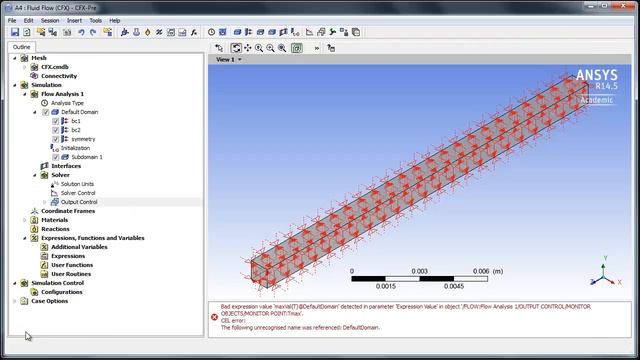Click the red error icon in messages
The image size is (640, 360).
[x=214, y=317]
